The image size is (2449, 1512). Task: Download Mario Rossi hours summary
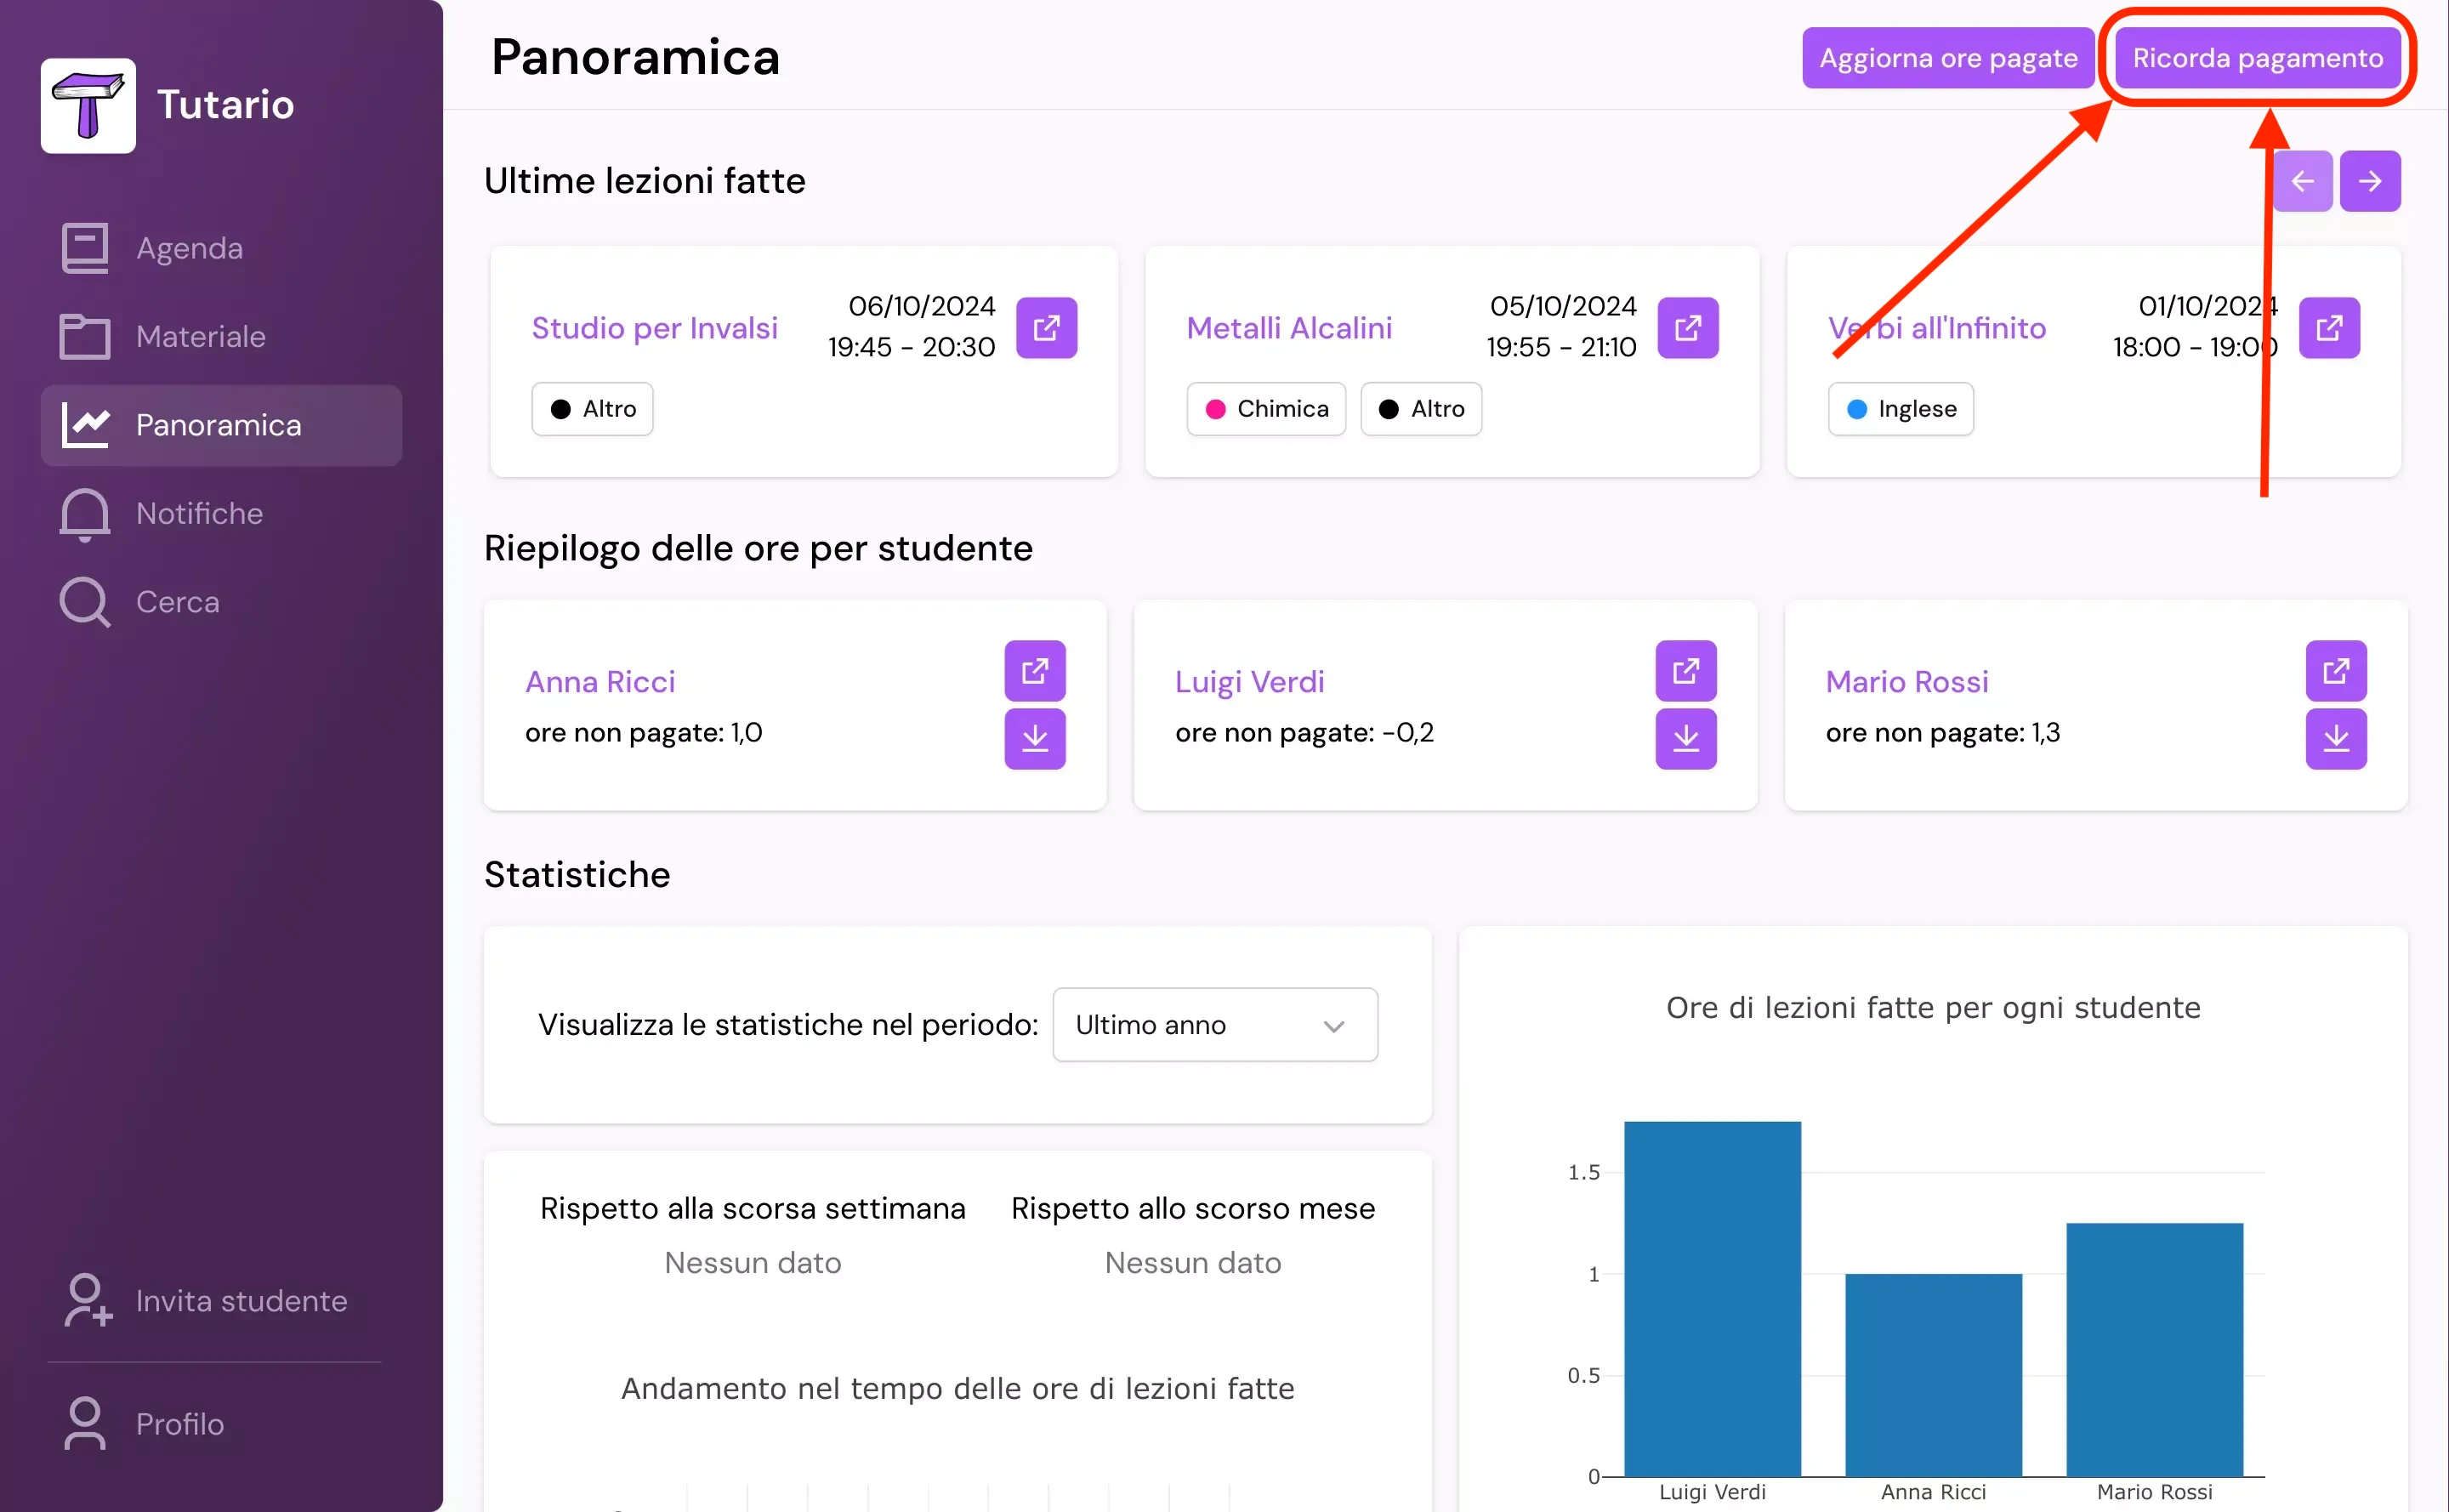tap(2335, 739)
